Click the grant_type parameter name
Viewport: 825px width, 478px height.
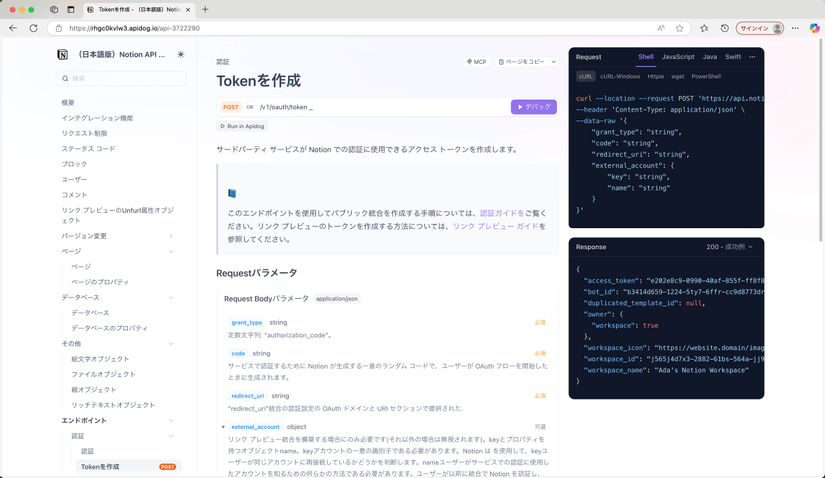246,323
